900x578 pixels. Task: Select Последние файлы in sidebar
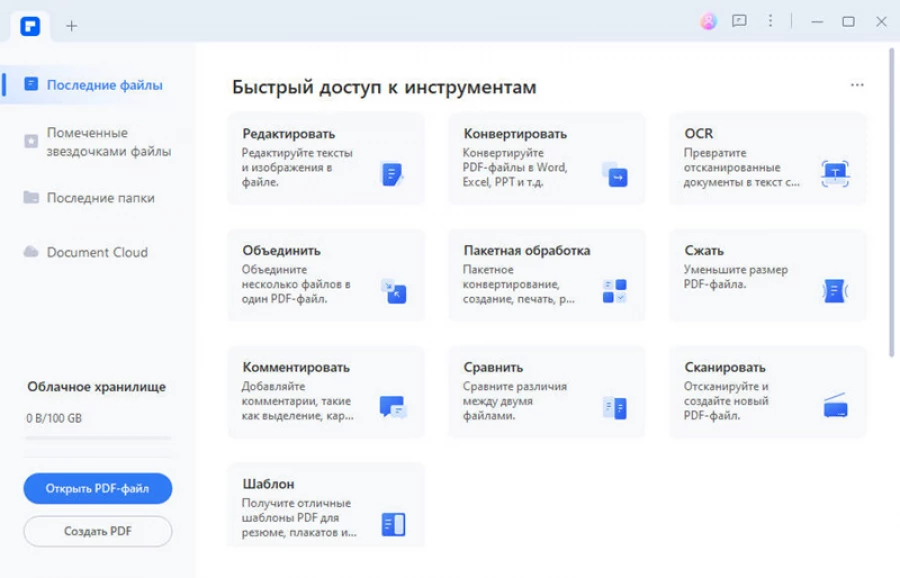click(x=104, y=85)
